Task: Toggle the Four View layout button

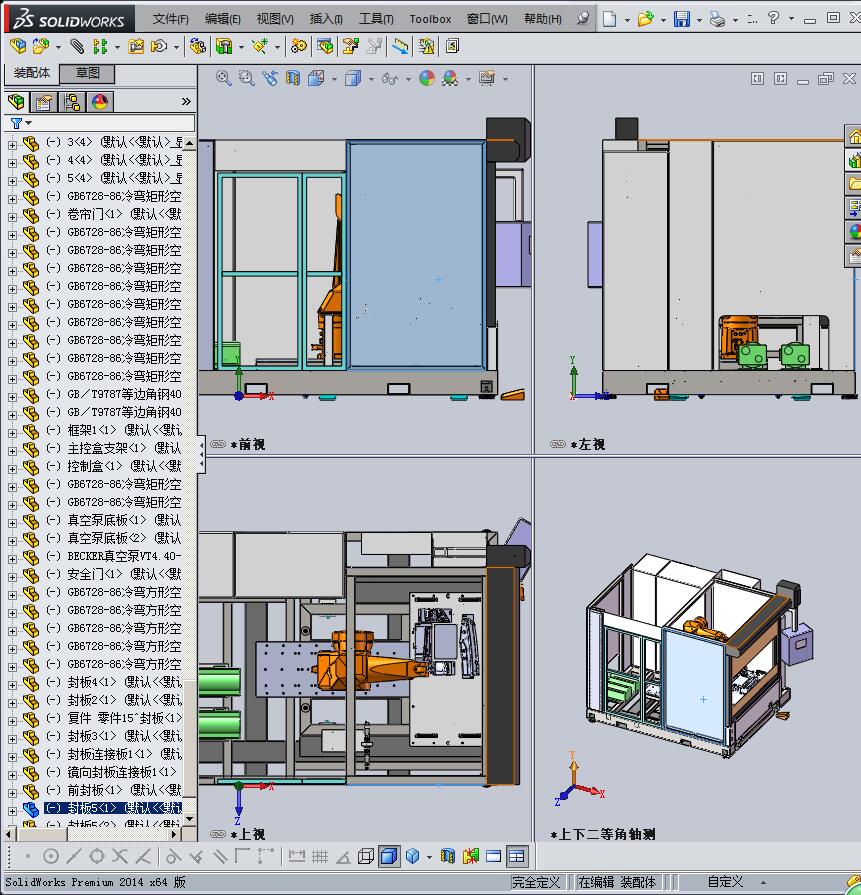Action: click(516, 856)
